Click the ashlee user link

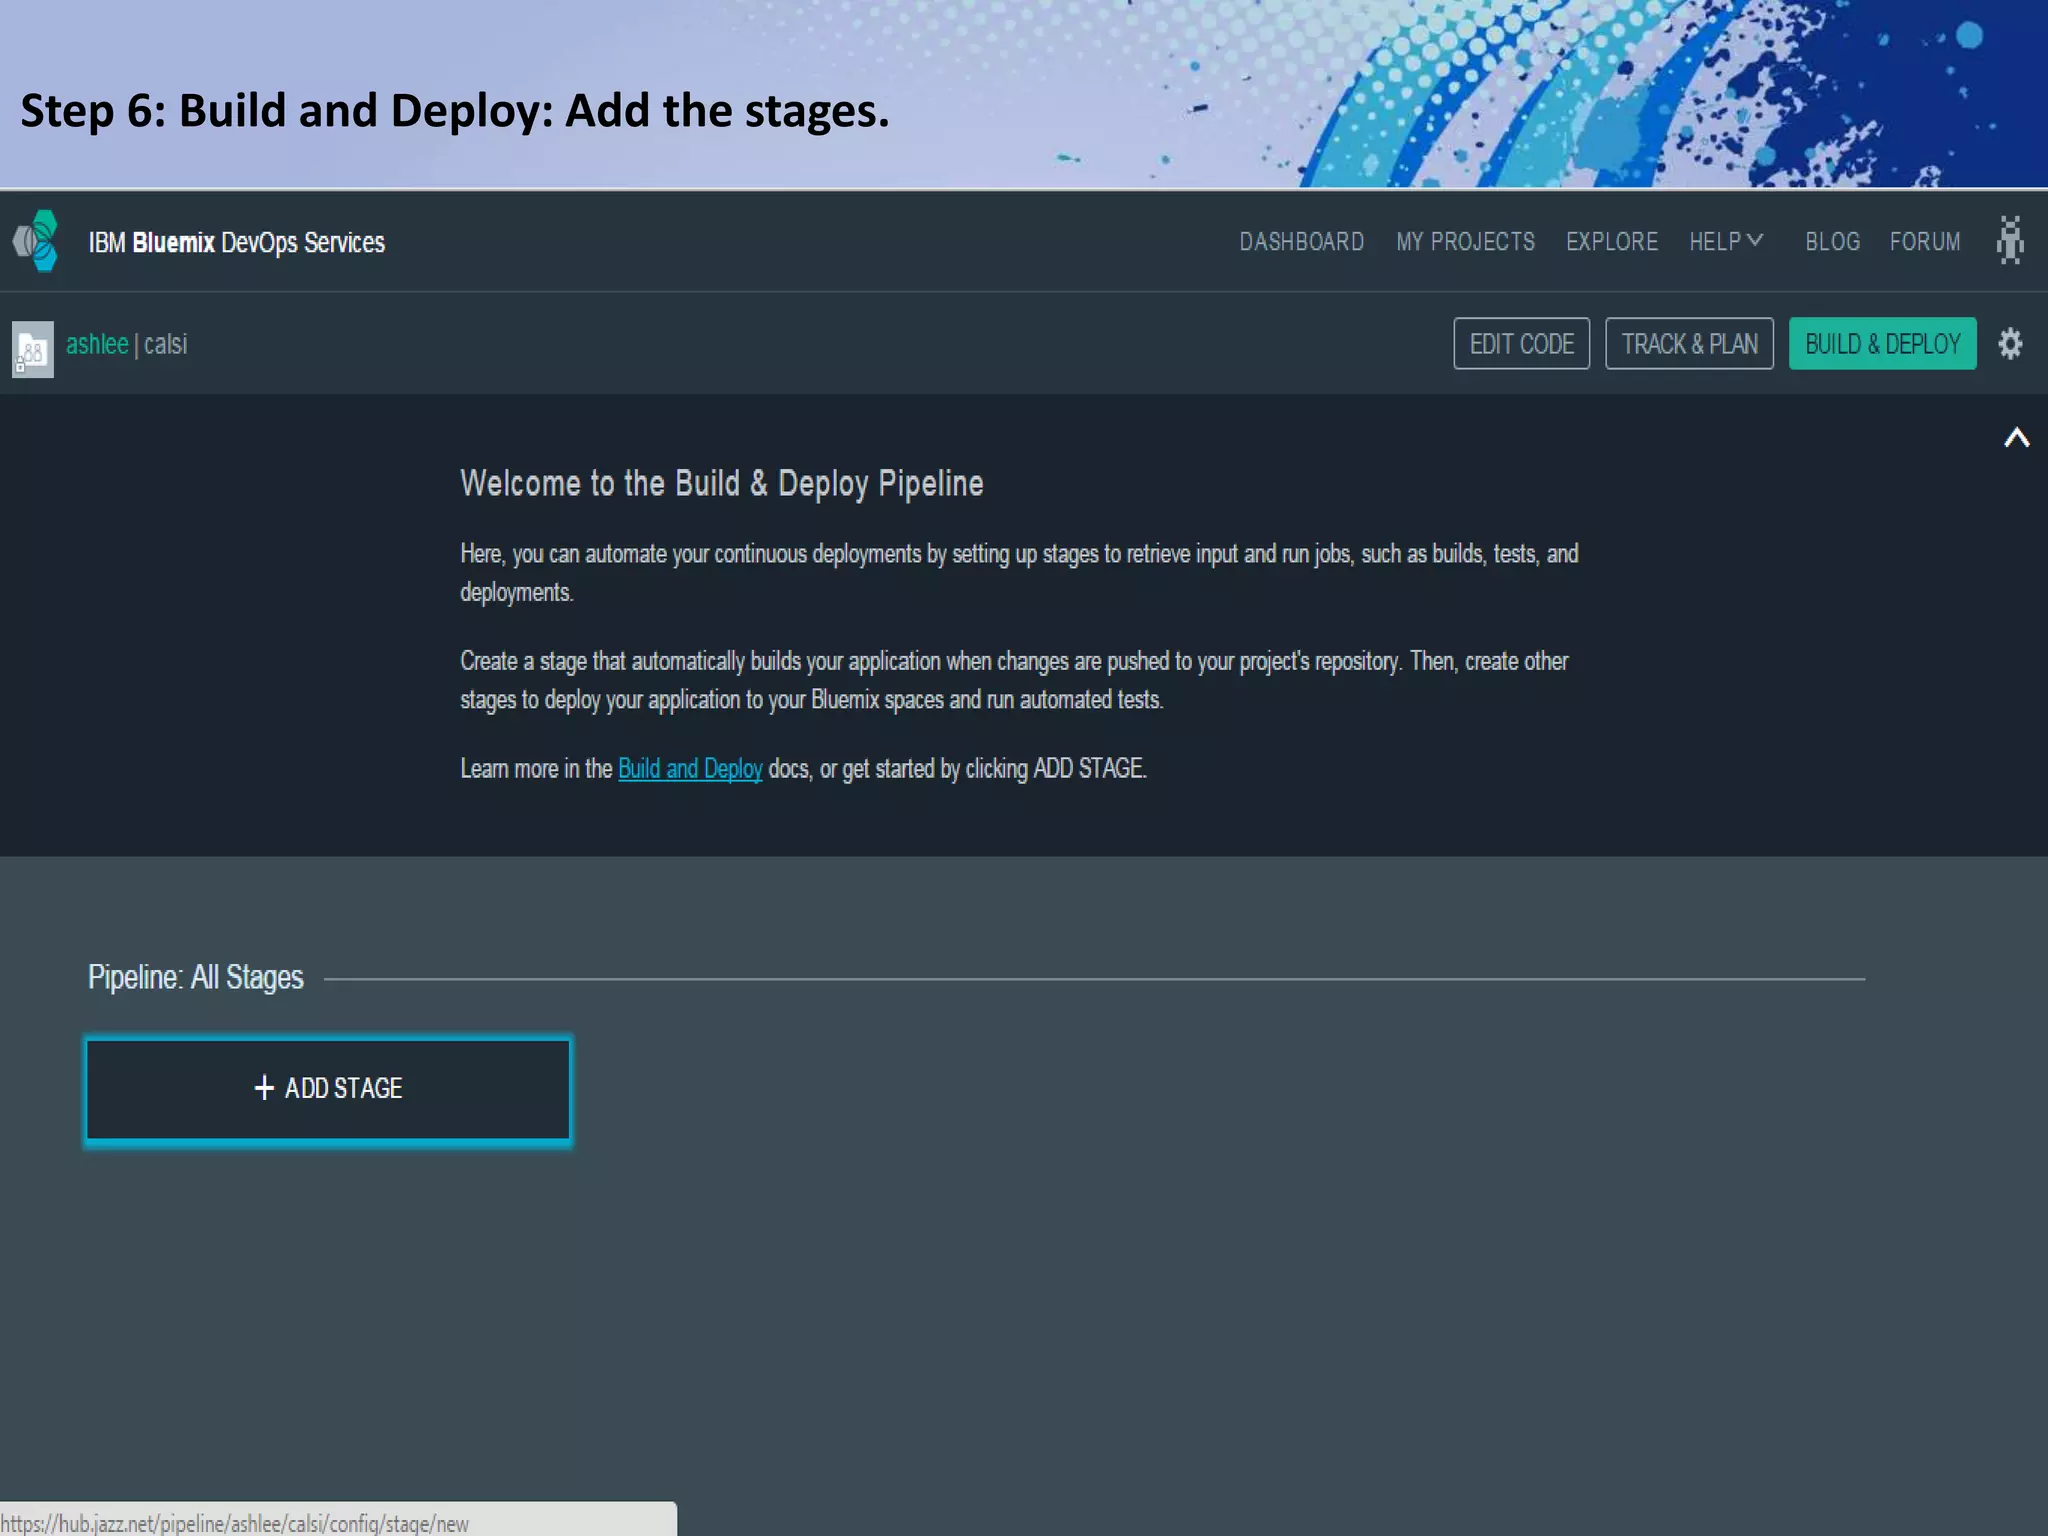(97, 344)
